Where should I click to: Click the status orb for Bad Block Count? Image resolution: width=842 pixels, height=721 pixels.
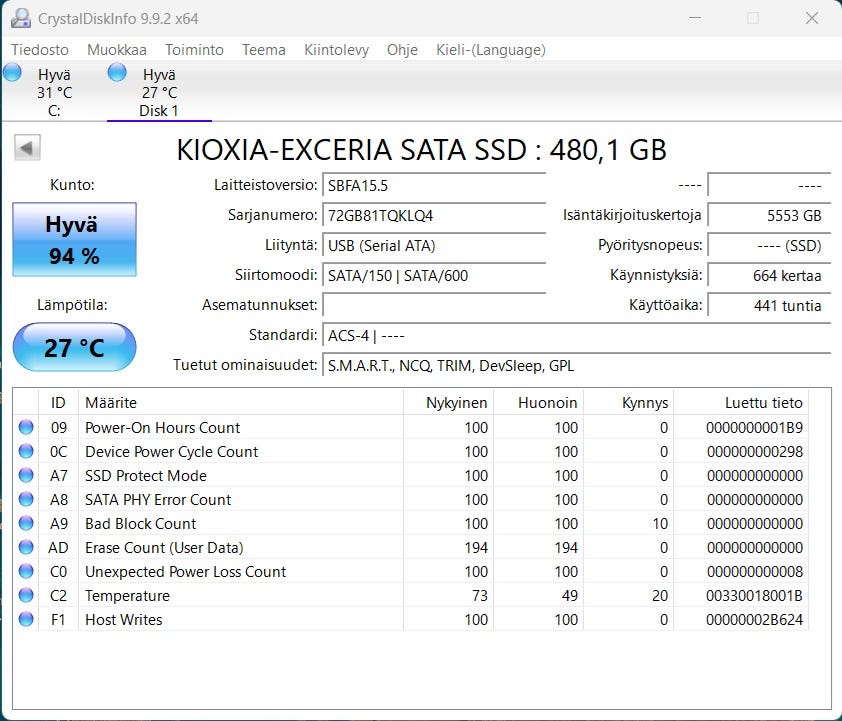point(26,523)
